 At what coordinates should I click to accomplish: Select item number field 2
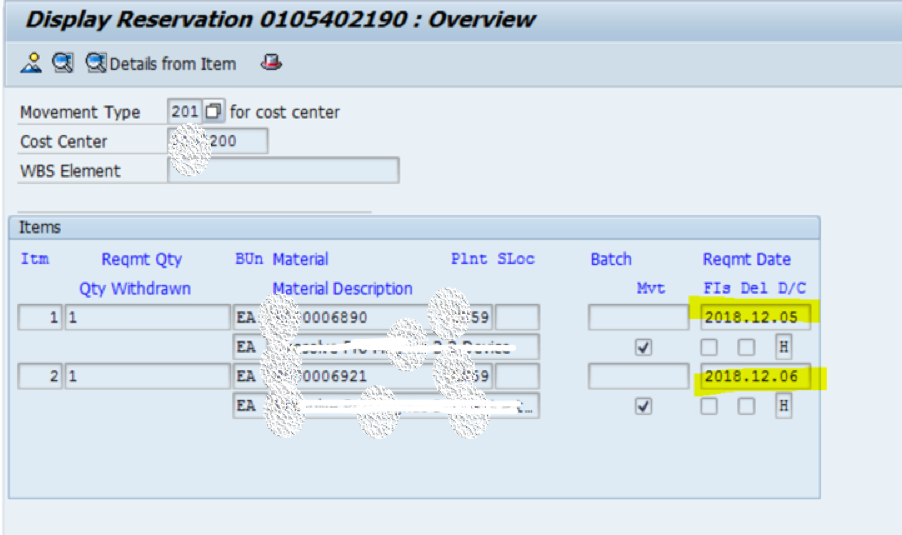click(x=40, y=376)
